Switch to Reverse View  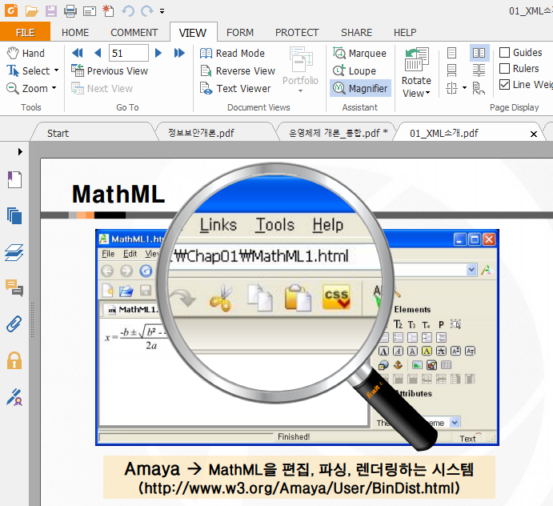[238, 71]
